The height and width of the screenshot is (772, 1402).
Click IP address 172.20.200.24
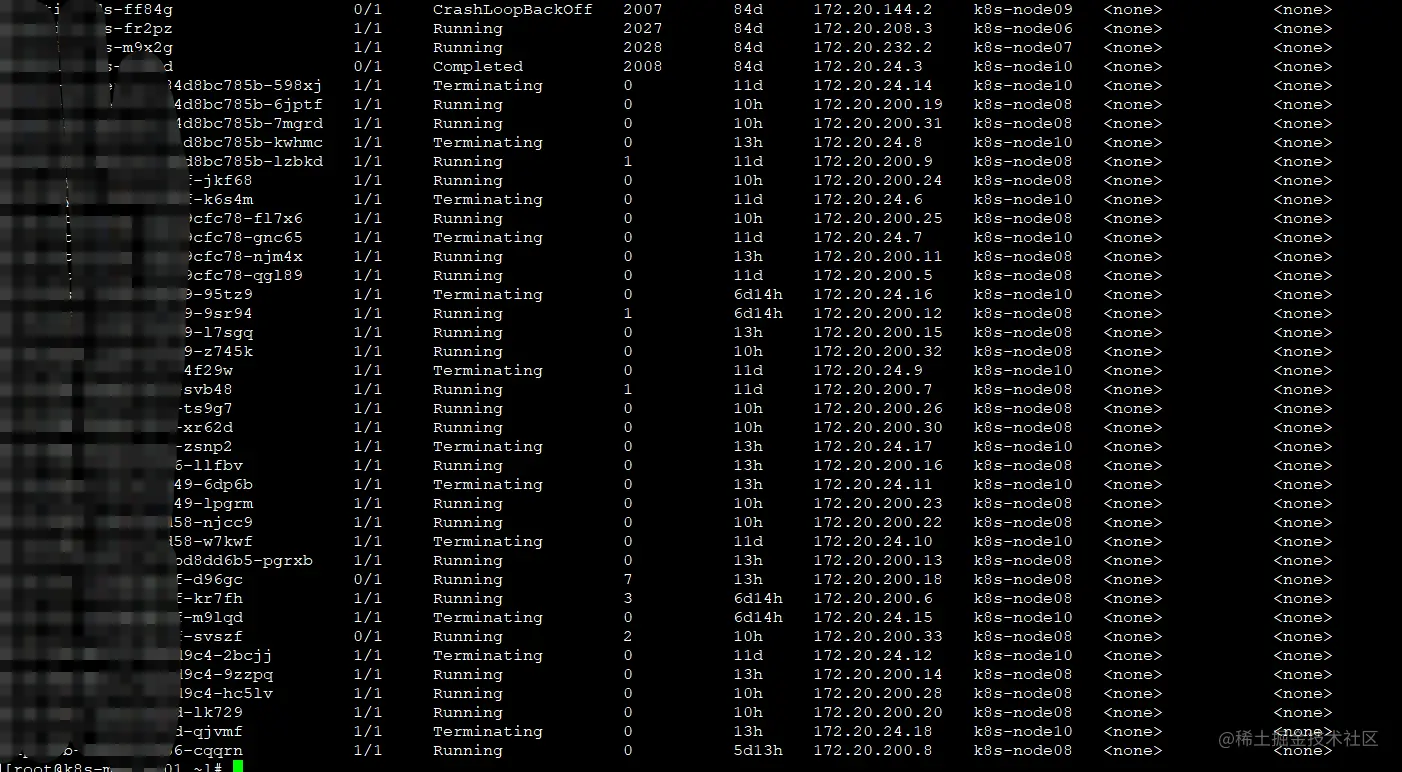pos(877,181)
